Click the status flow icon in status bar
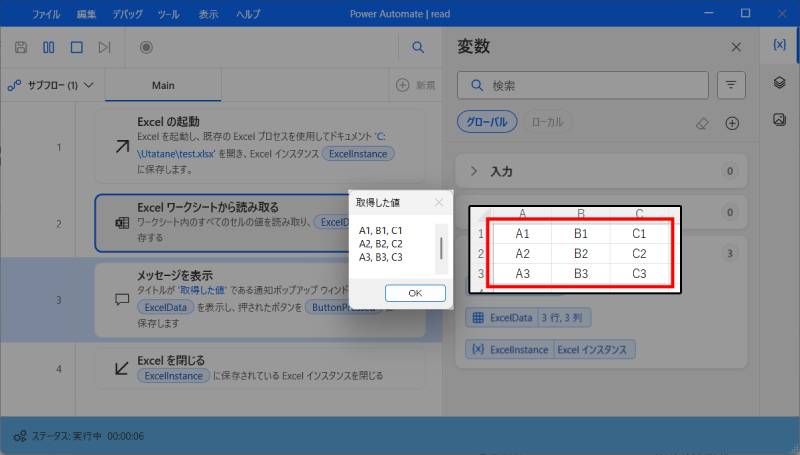This screenshot has width=800, height=455. (x=20, y=436)
